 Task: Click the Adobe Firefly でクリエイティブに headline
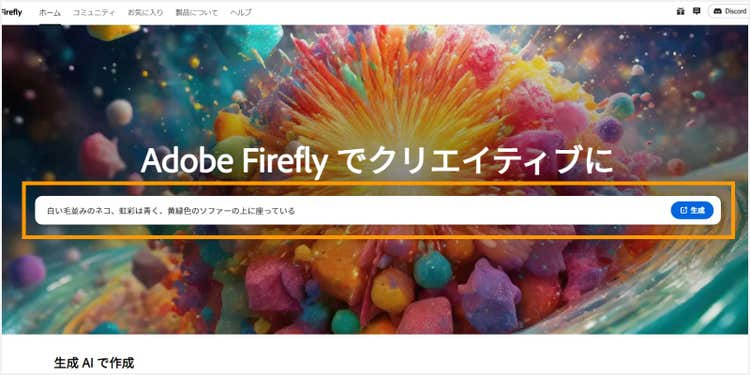click(376, 161)
